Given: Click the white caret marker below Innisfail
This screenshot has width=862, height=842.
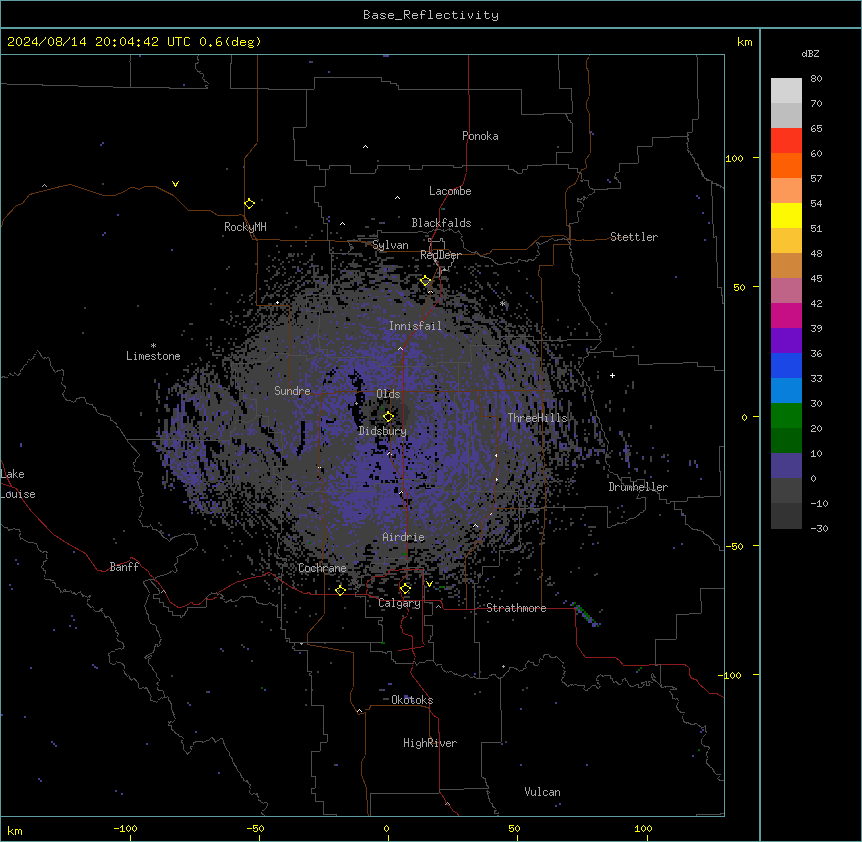Looking at the screenshot, I should point(400,349).
